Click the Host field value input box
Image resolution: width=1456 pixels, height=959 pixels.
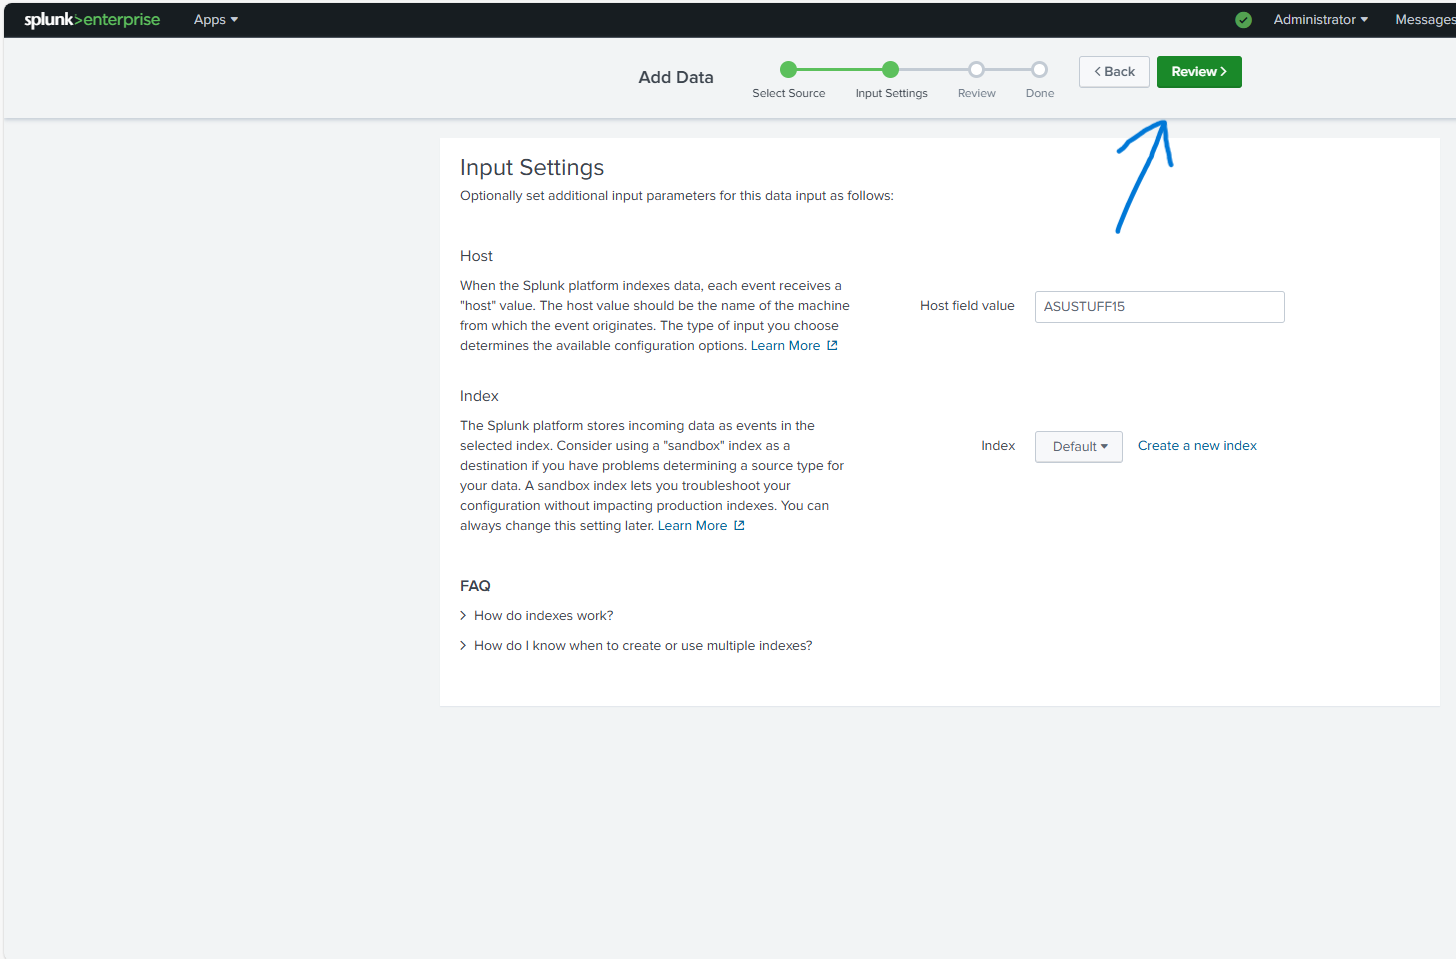1159,306
